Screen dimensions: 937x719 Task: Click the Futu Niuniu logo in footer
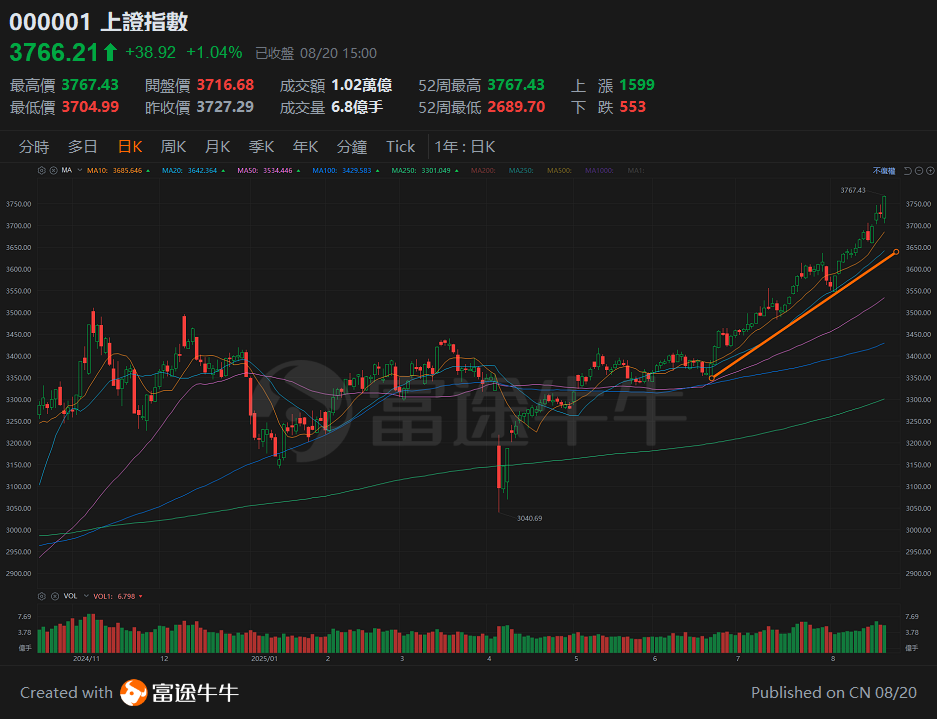click(178, 692)
